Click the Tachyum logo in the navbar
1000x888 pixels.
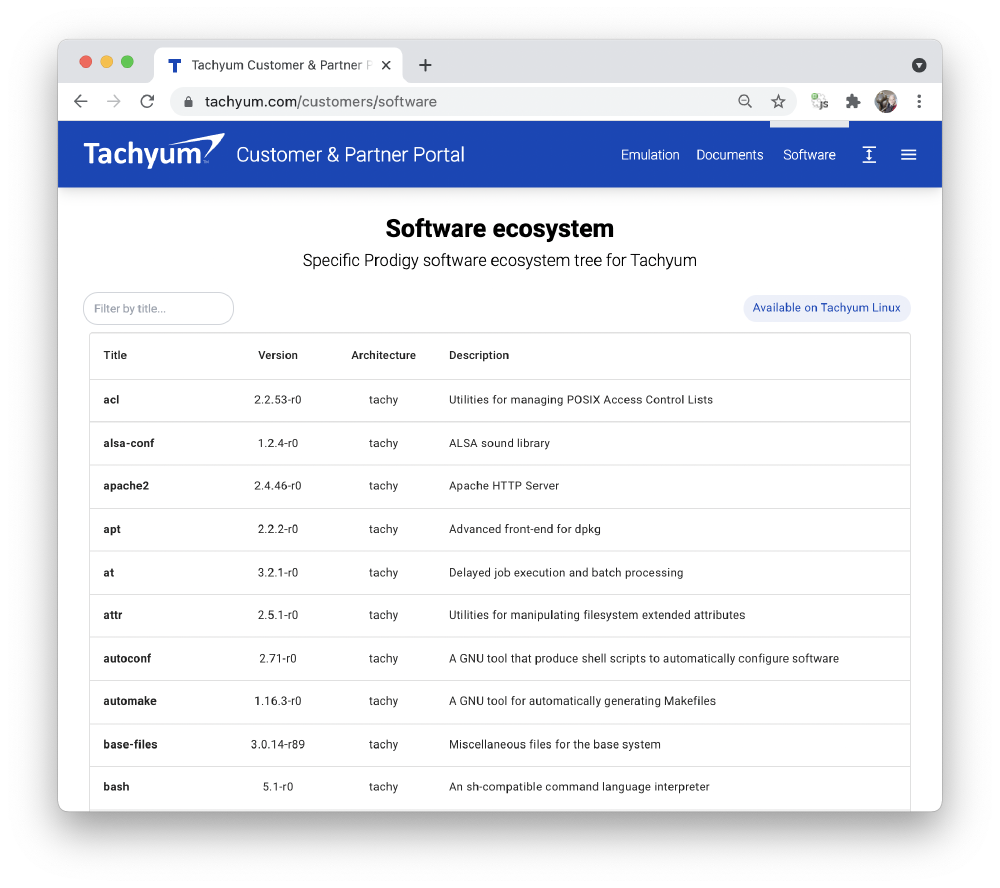[152, 150]
